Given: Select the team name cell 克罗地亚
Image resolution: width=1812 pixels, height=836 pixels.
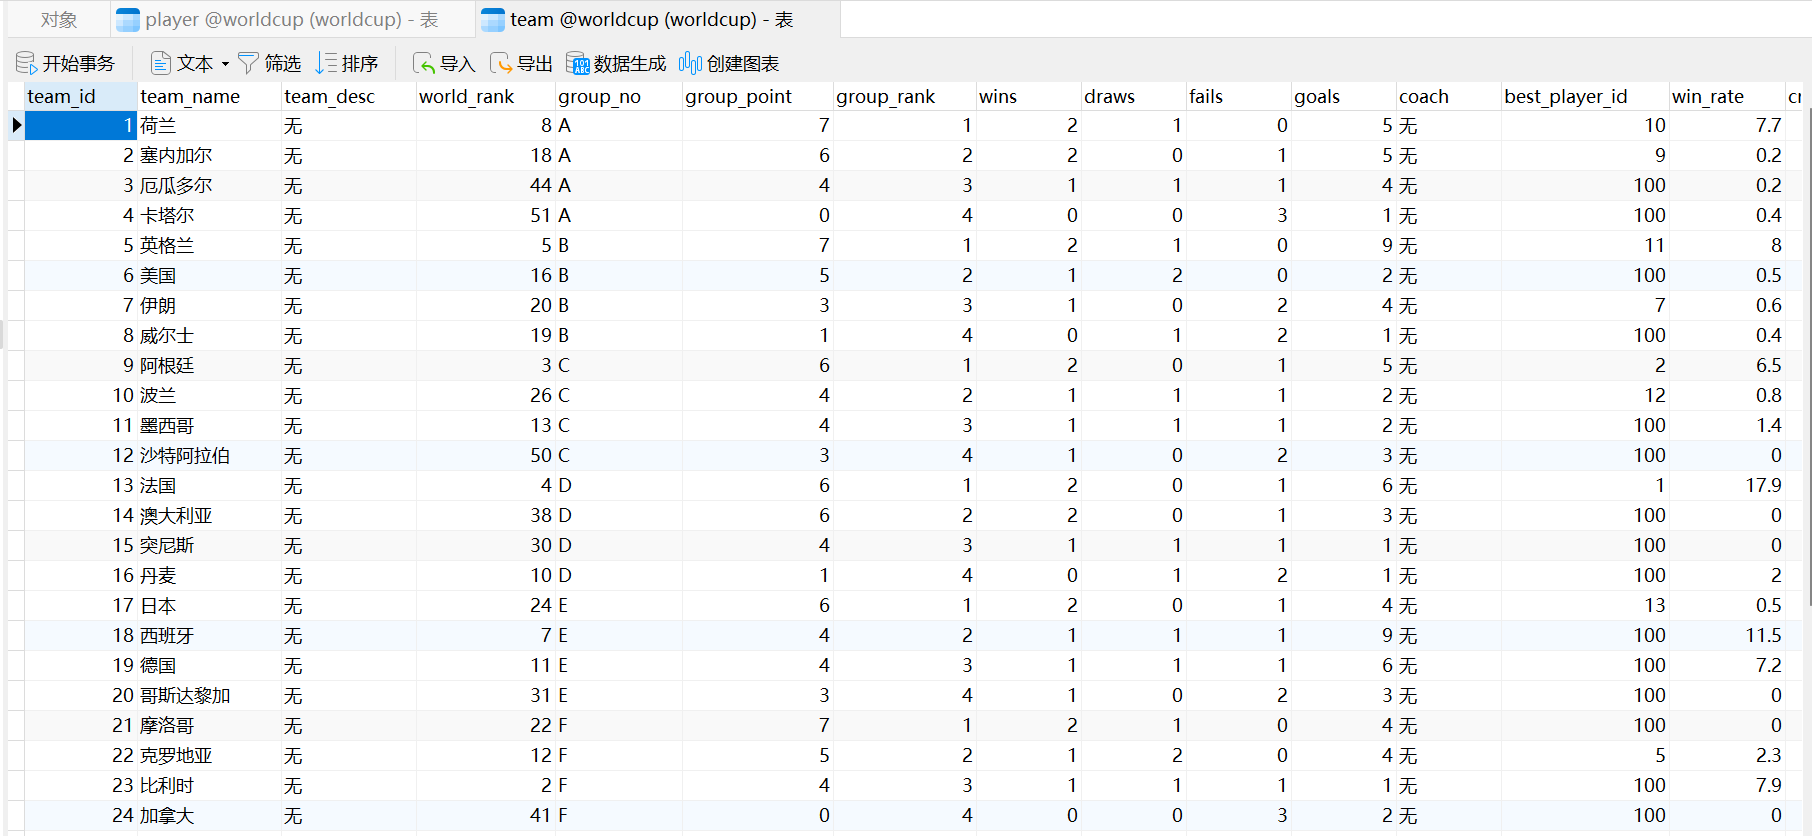Looking at the screenshot, I should click(209, 755).
